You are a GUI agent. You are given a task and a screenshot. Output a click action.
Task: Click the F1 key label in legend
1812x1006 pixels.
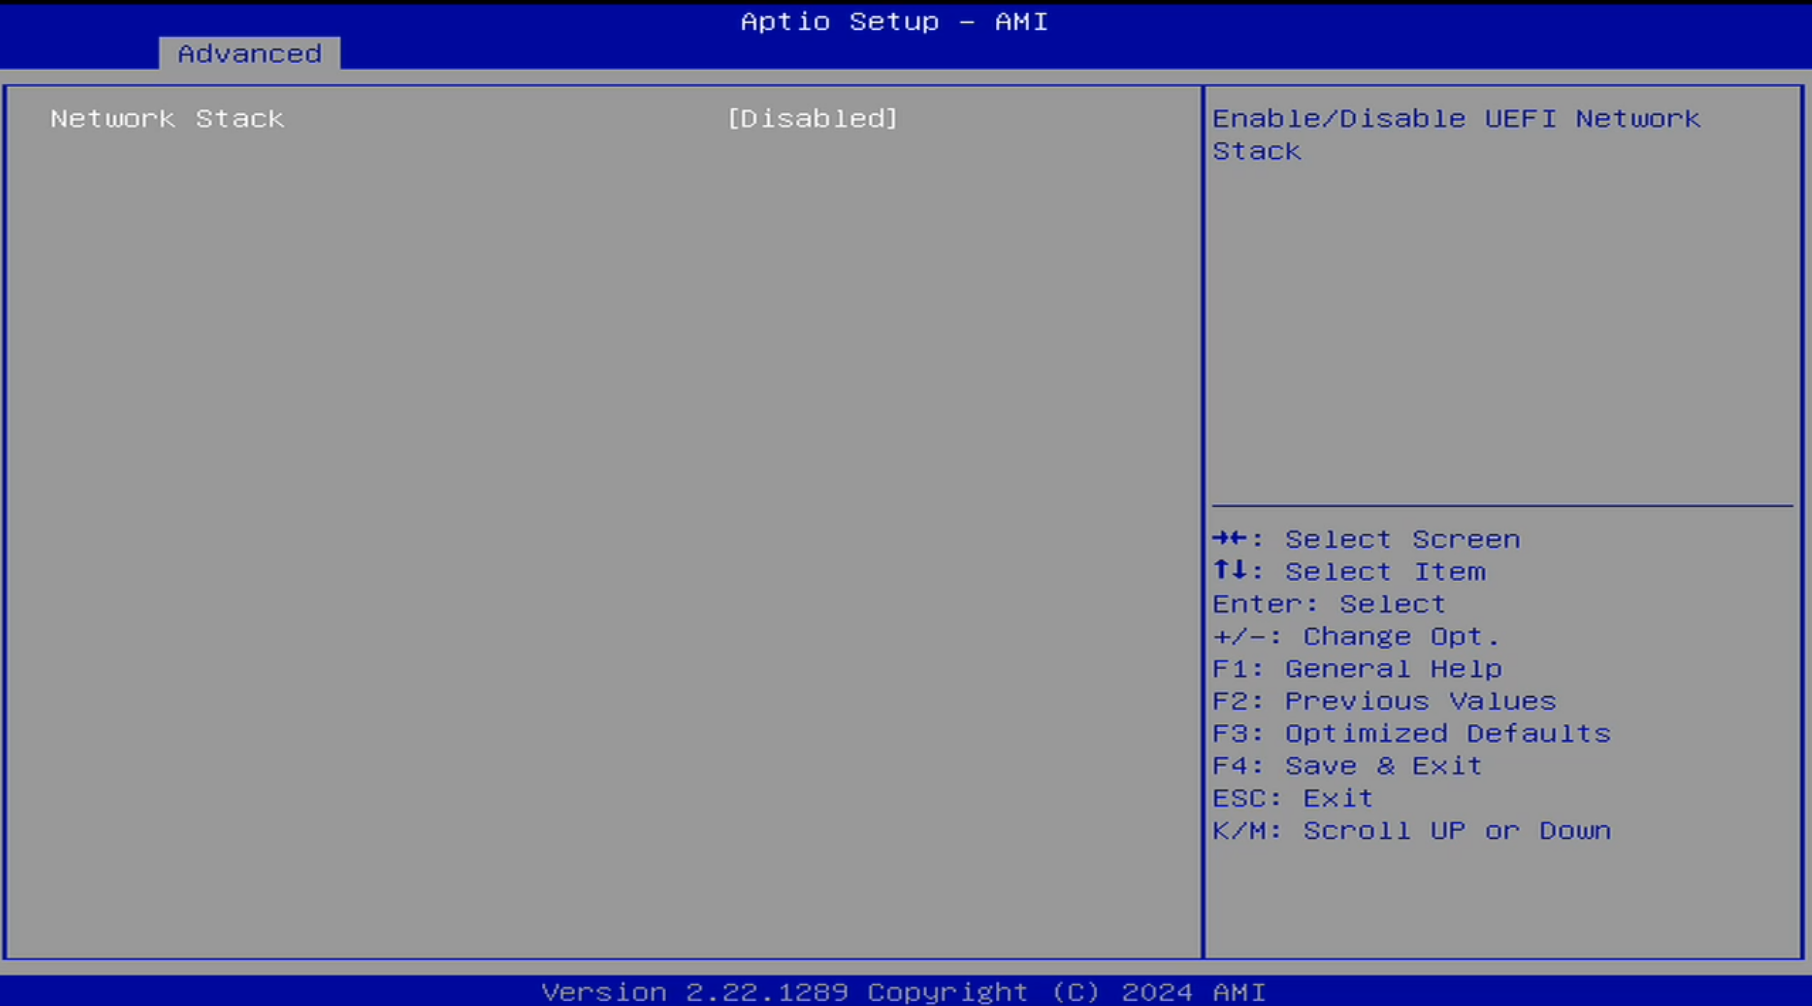(x=1230, y=669)
